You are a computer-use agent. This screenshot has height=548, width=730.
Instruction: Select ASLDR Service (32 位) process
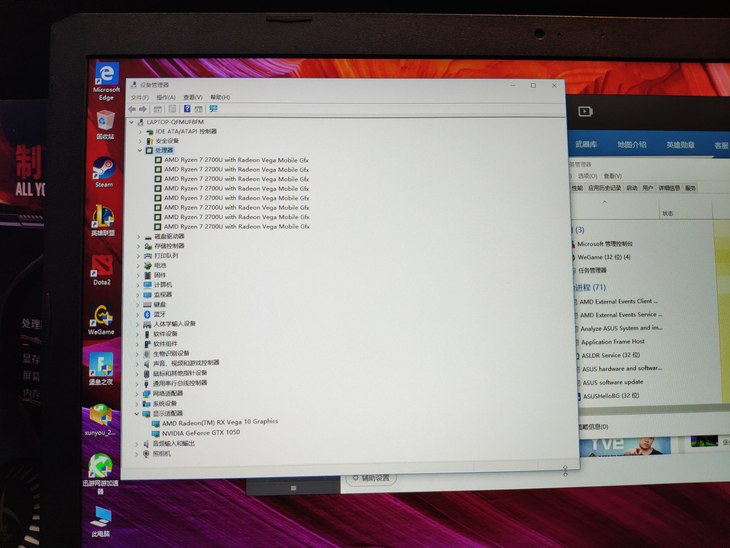tap(611, 355)
